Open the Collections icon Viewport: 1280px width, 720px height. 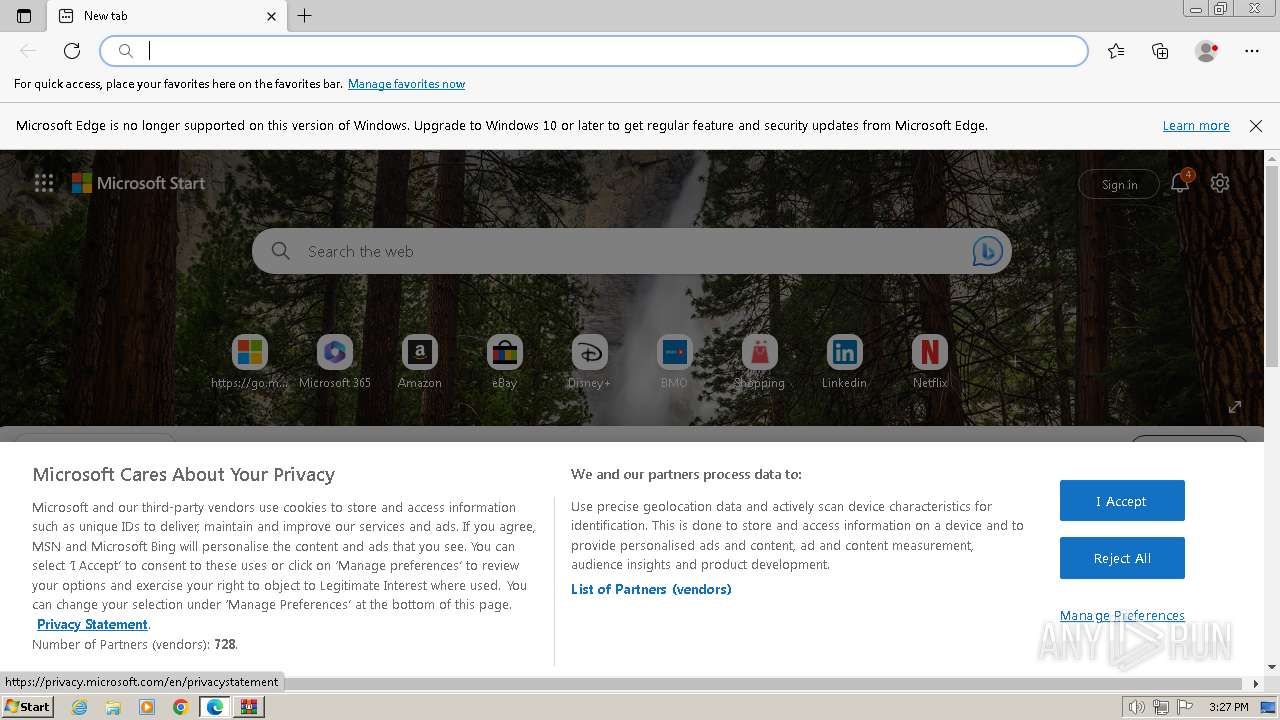[x=1160, y=51]
